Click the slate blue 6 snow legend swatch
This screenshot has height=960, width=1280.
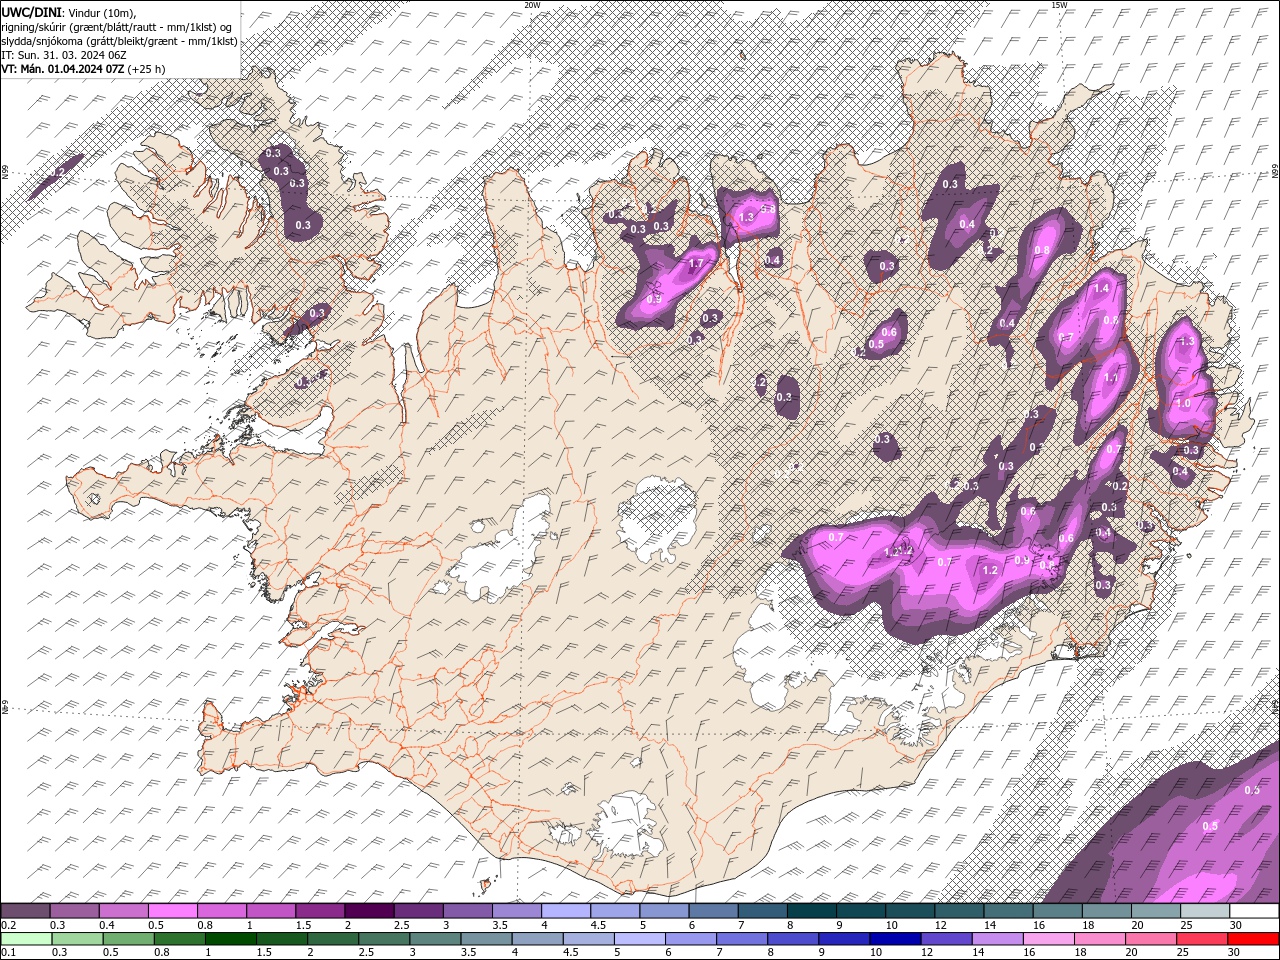click(713, 911)
